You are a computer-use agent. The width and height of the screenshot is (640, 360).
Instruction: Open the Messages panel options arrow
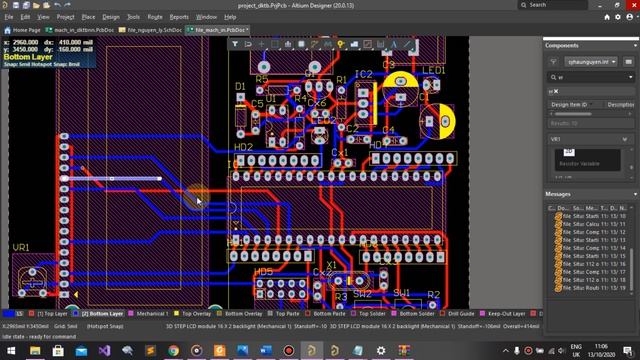(635, 194)
